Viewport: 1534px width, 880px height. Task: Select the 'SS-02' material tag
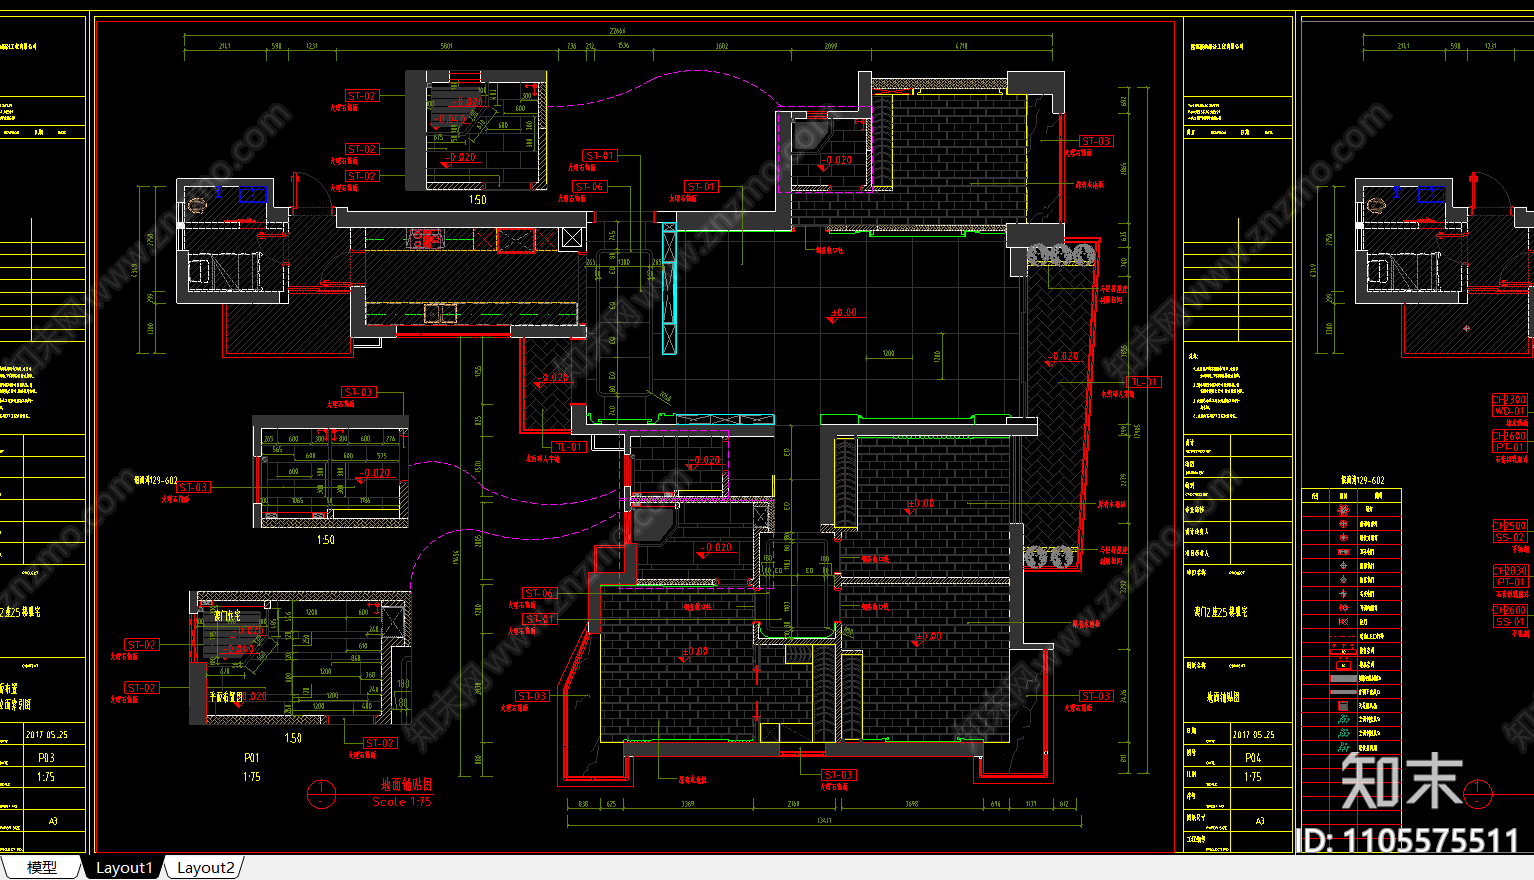tap(1510, 537)
